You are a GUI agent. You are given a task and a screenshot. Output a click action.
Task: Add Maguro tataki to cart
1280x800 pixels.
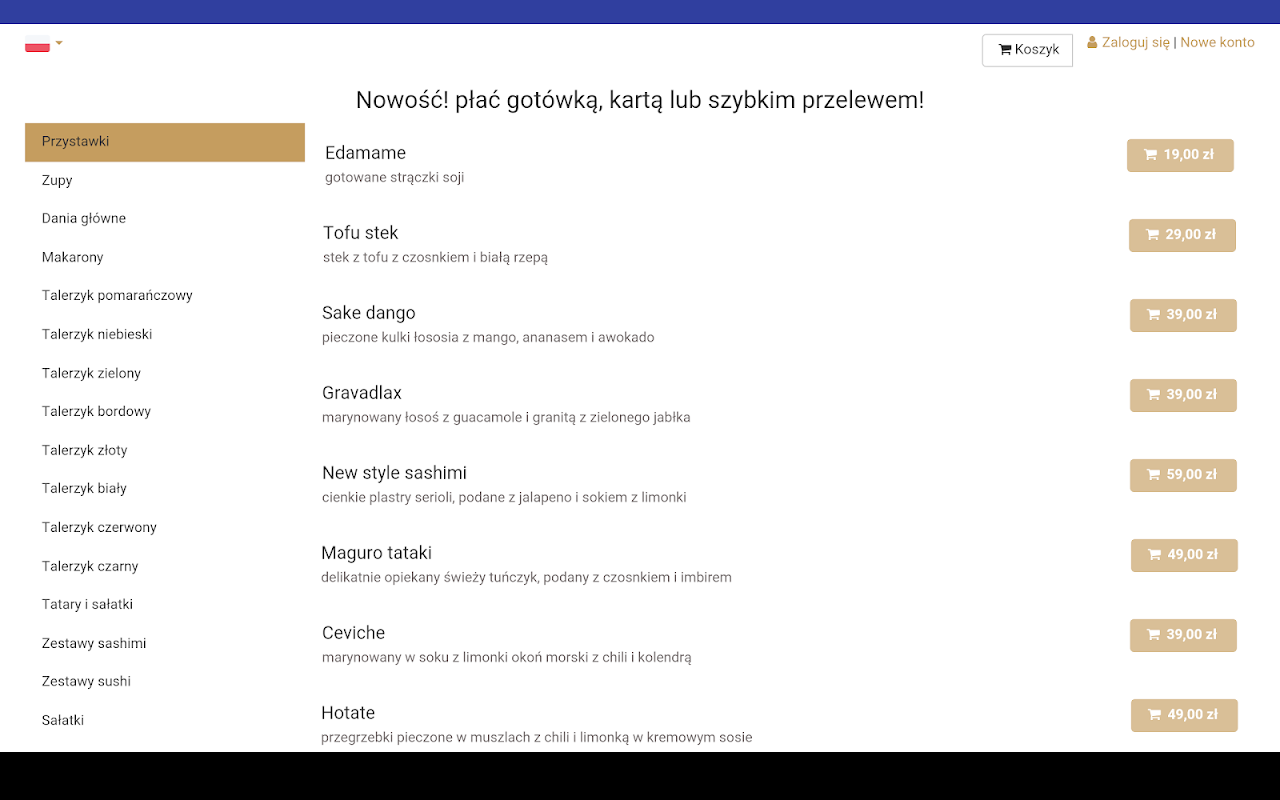1184,555
